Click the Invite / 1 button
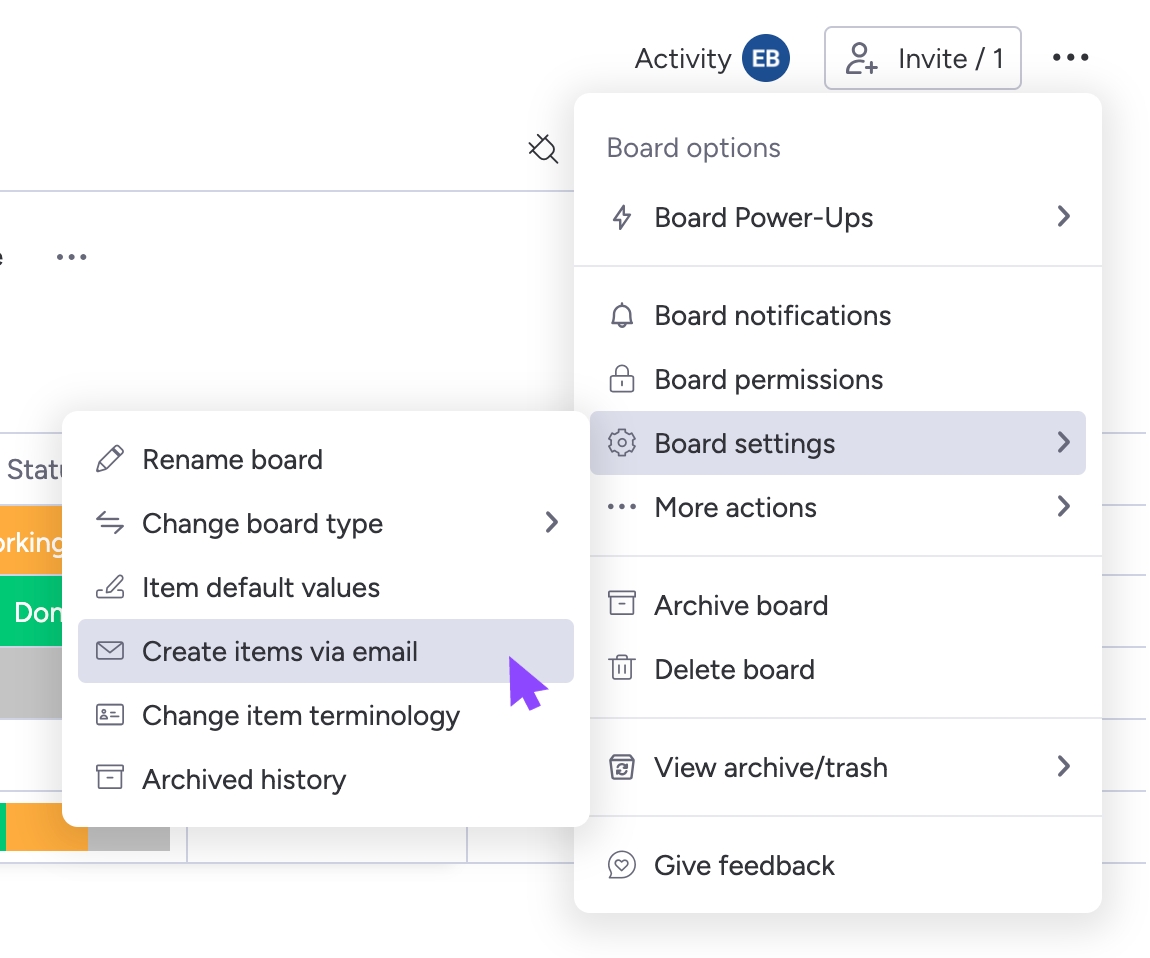The height and width of the screenshot is (958, 1150). (x=922, y=57)
